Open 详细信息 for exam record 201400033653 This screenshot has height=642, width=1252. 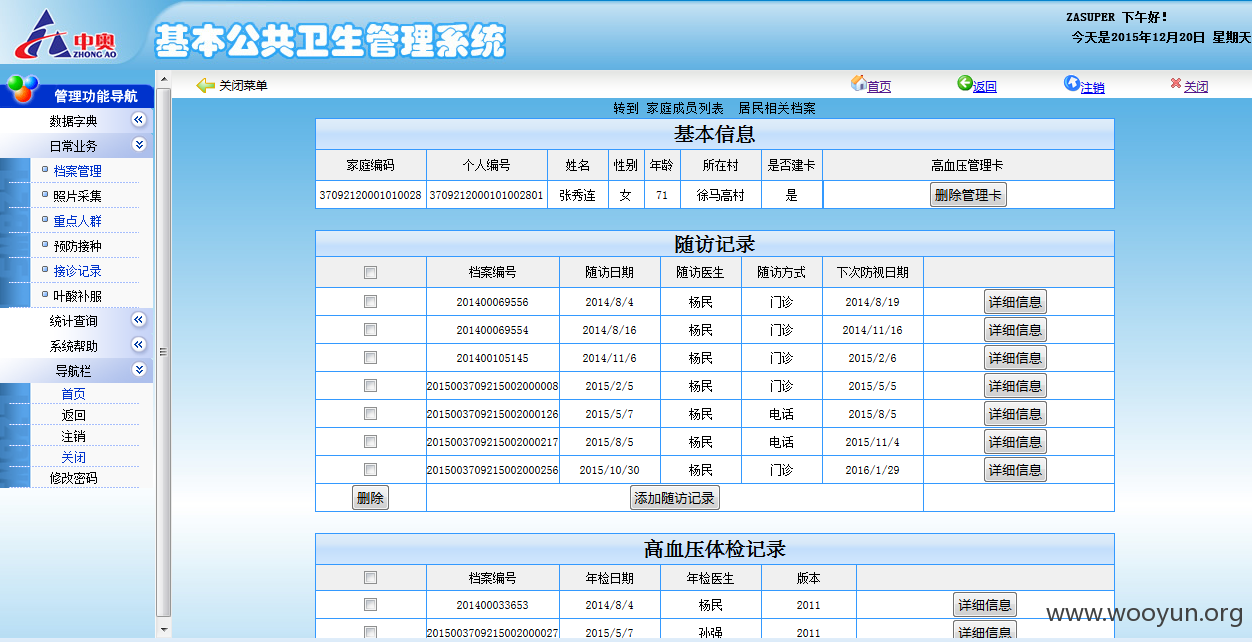[985, 605]
